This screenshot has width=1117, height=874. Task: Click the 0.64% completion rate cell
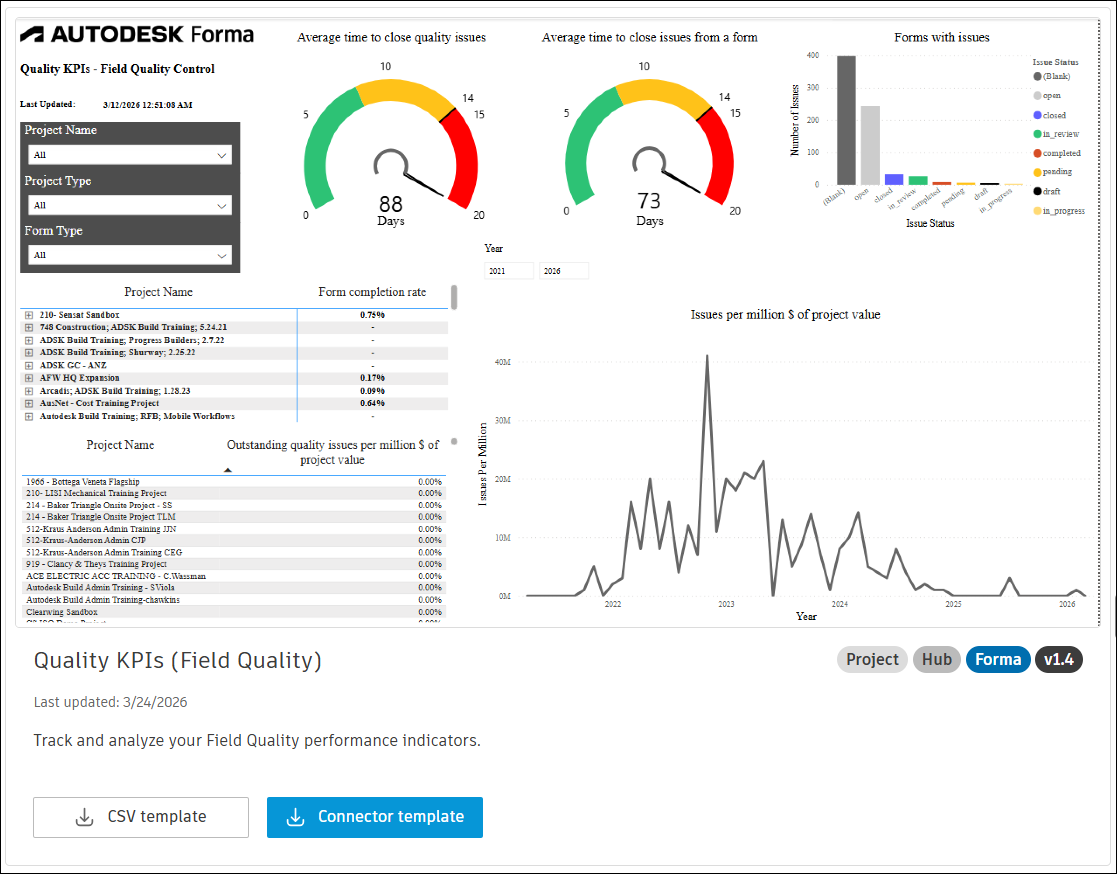(x=372, y=403)
